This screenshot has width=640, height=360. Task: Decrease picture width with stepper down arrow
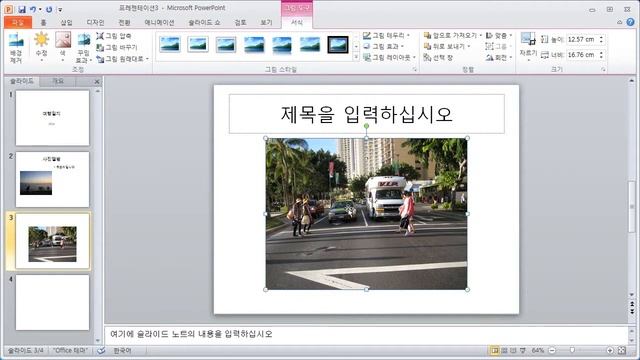(x=601, y=57)
